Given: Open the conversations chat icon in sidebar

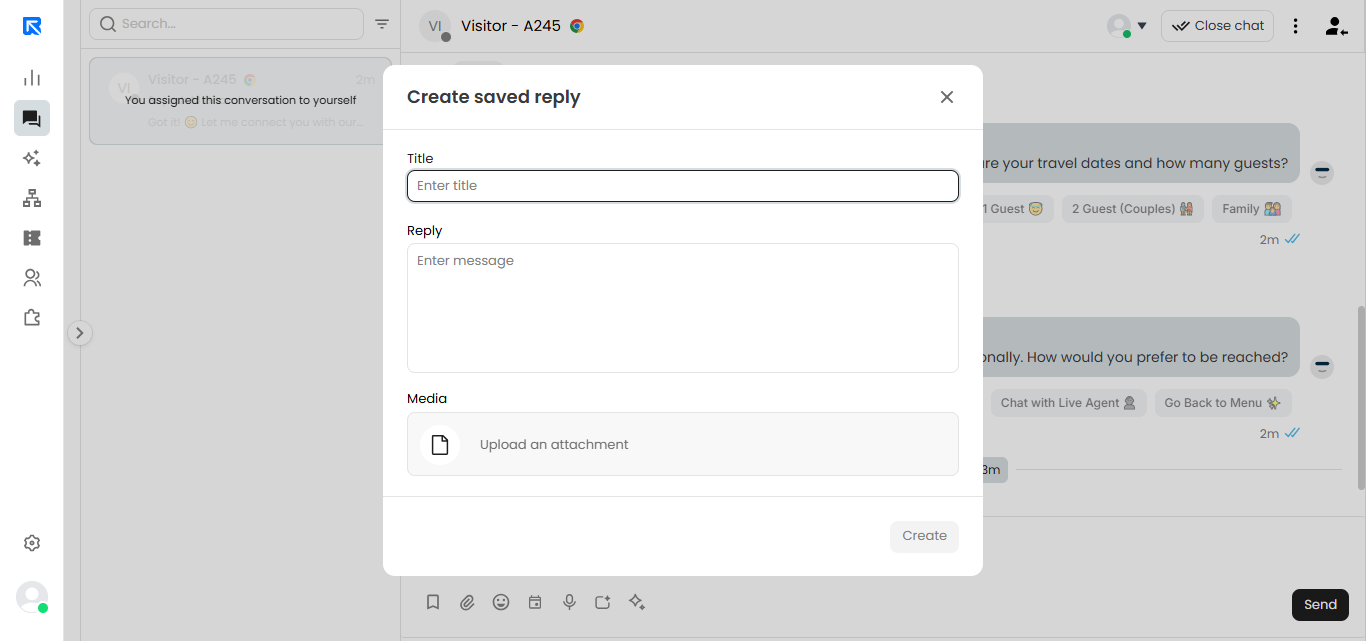Looking at the screenshot, I should click(32, 118).
